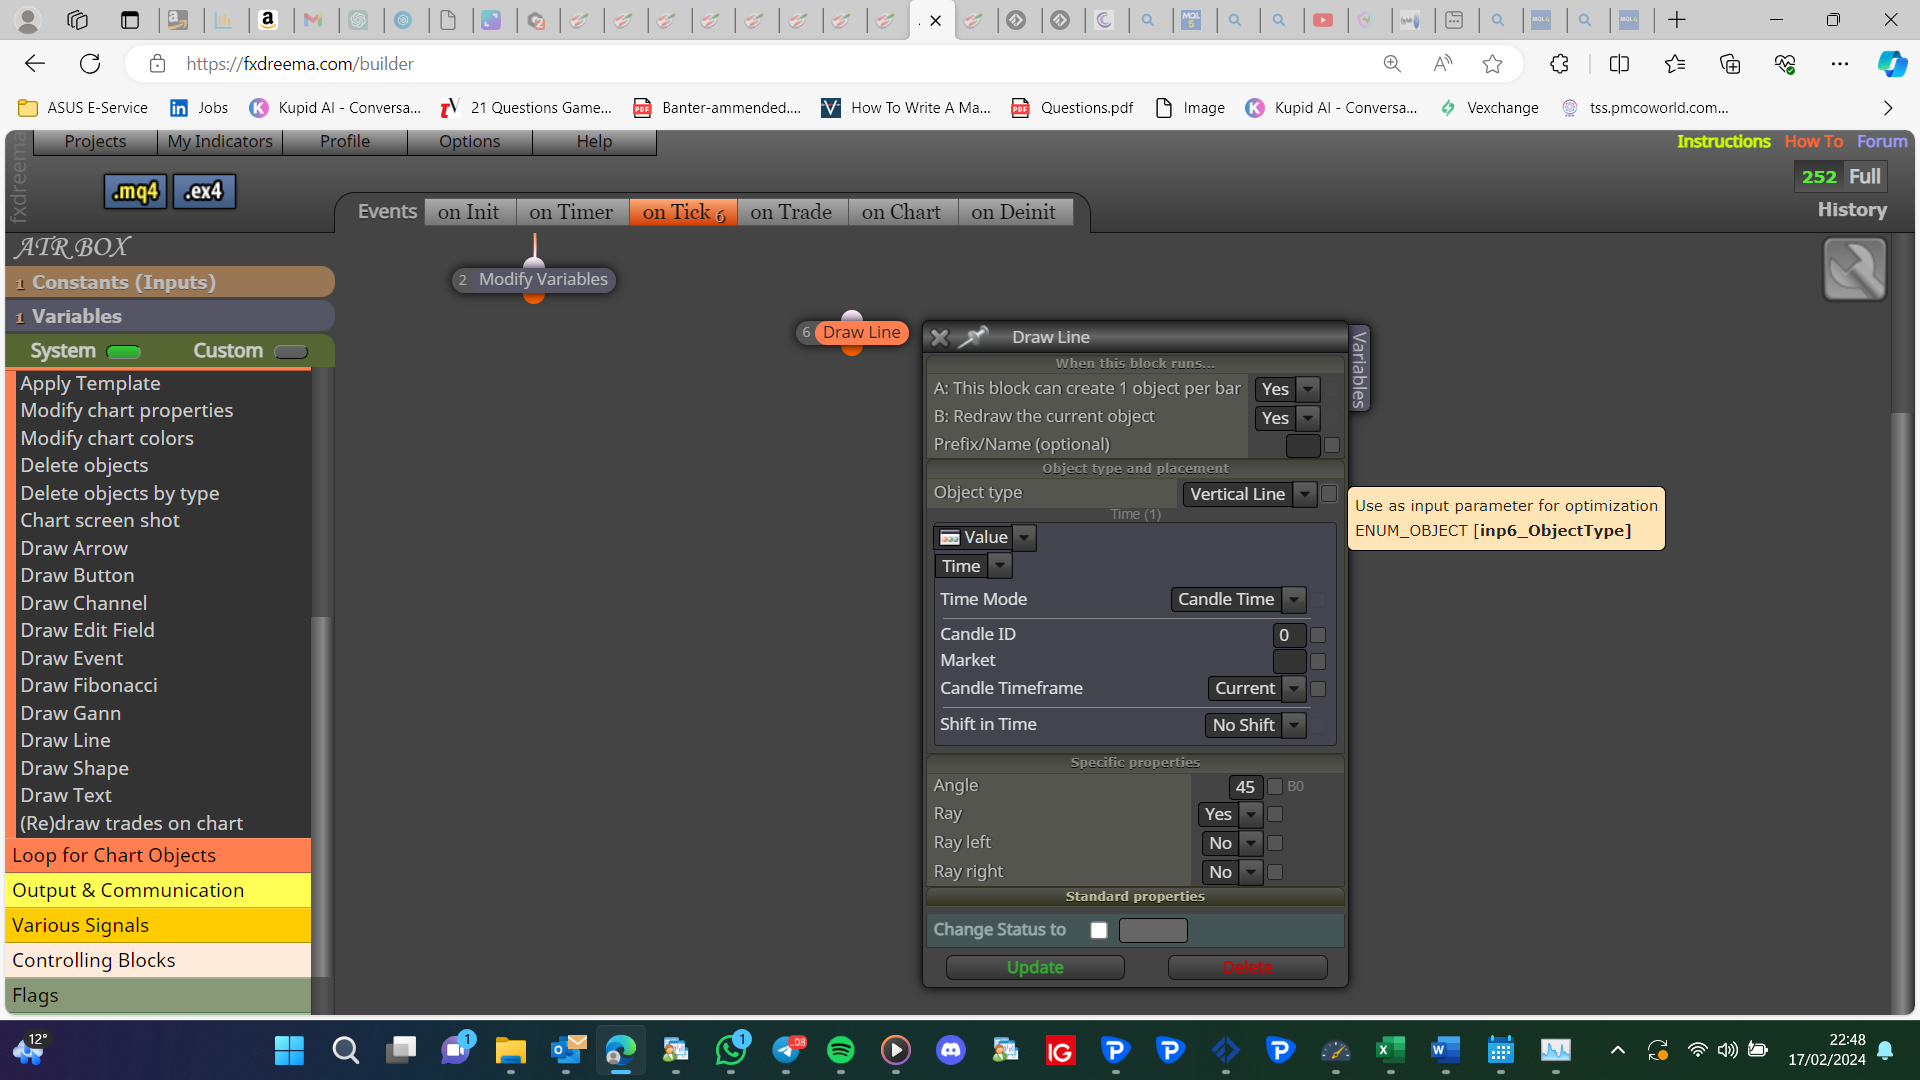Image resolution: width=1920 pixels, height=1080 pixels.
Task: Click the .mq4 export icon
Action: tap(136, 191)
